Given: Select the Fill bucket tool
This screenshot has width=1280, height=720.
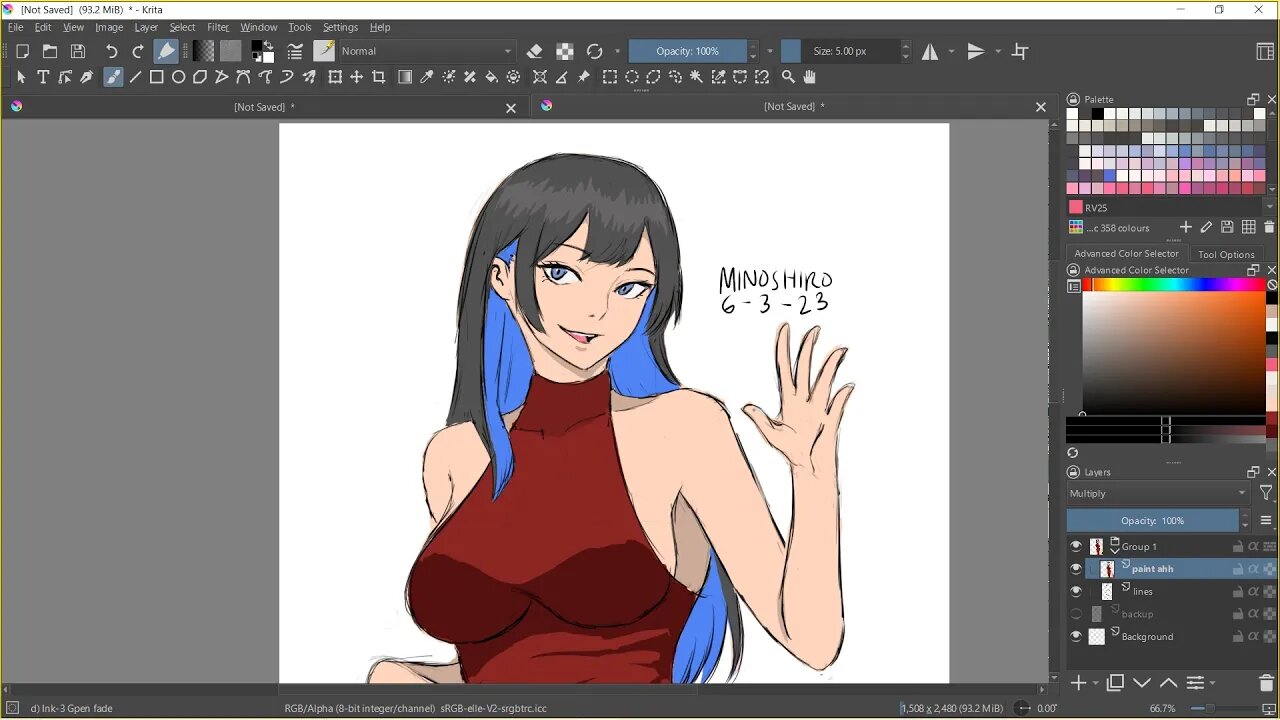Looking at the screenshot, I should pyautogui.click(x=492, y=77).
